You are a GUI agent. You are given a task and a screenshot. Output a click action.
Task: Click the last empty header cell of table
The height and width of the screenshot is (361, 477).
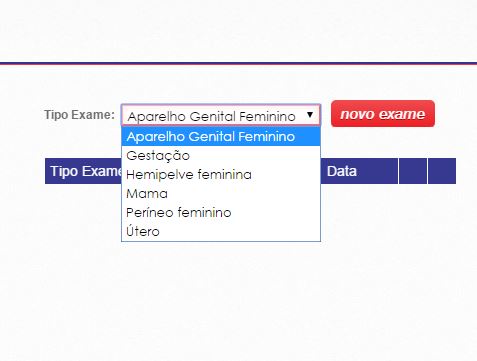point(442,171)
